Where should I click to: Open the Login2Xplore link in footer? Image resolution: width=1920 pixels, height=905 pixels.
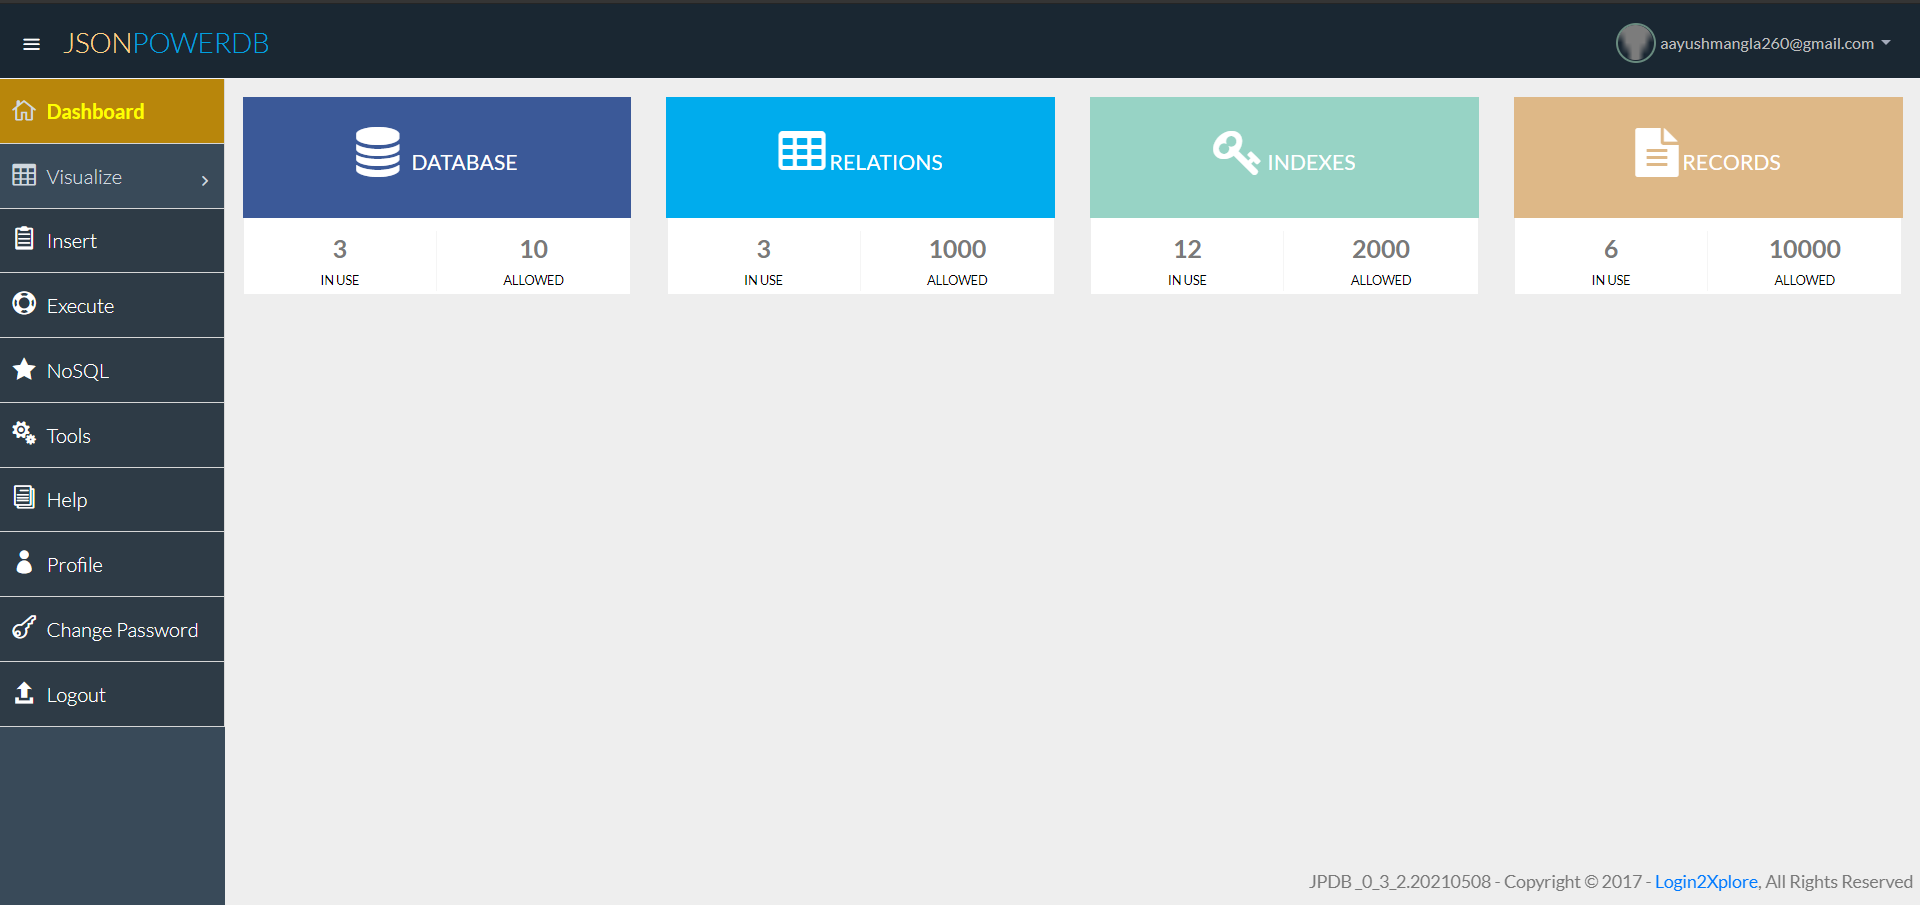tap(1705, 881)
